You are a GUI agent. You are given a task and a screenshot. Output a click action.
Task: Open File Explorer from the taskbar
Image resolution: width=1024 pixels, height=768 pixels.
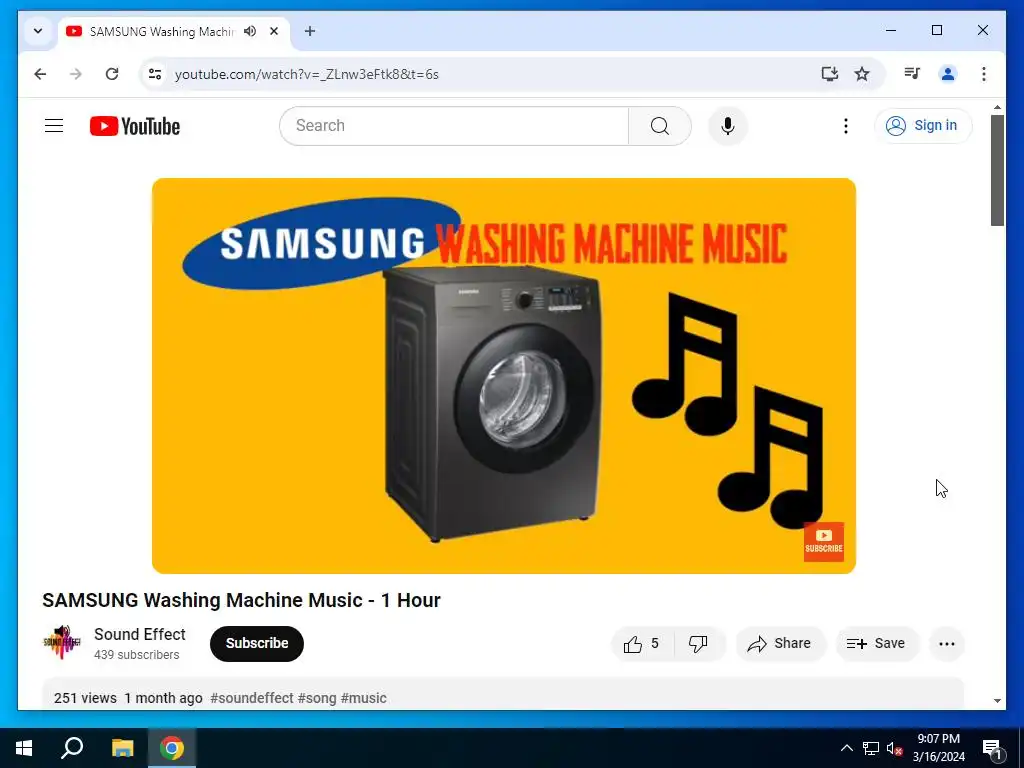pos(122,748)
